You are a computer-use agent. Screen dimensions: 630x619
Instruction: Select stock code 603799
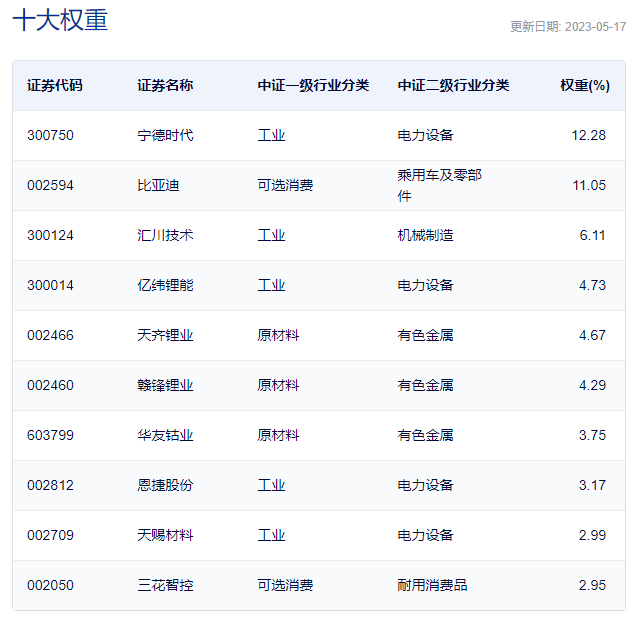pos(50,435)
